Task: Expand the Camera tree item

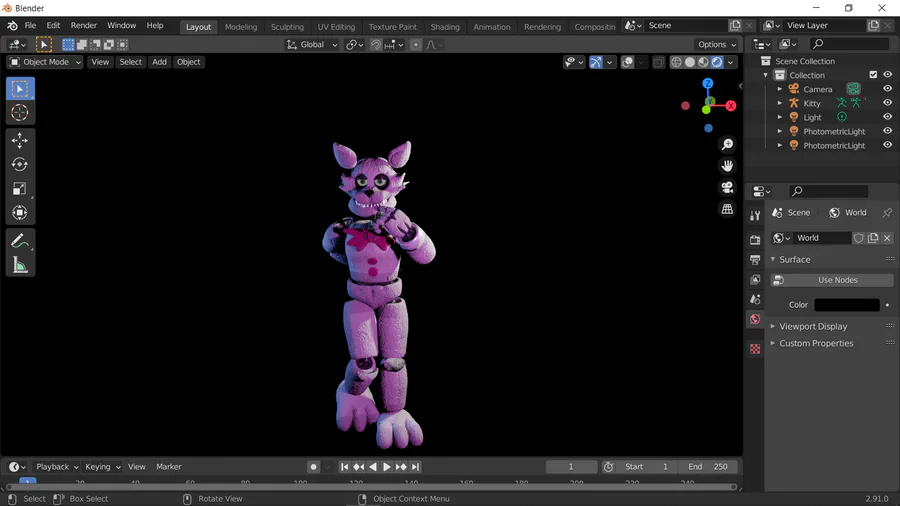Action: (x=779, y=89)
